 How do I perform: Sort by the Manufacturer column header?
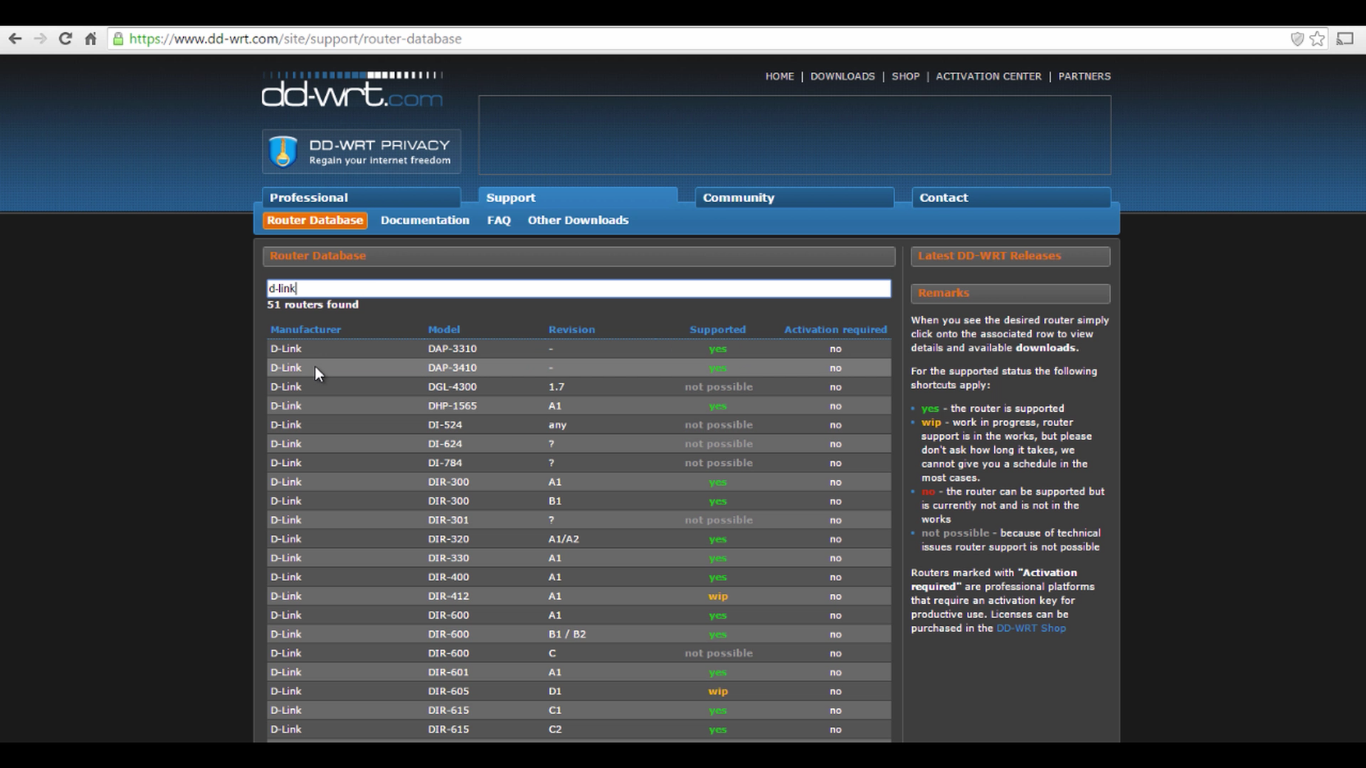click(x=305, y=329)
